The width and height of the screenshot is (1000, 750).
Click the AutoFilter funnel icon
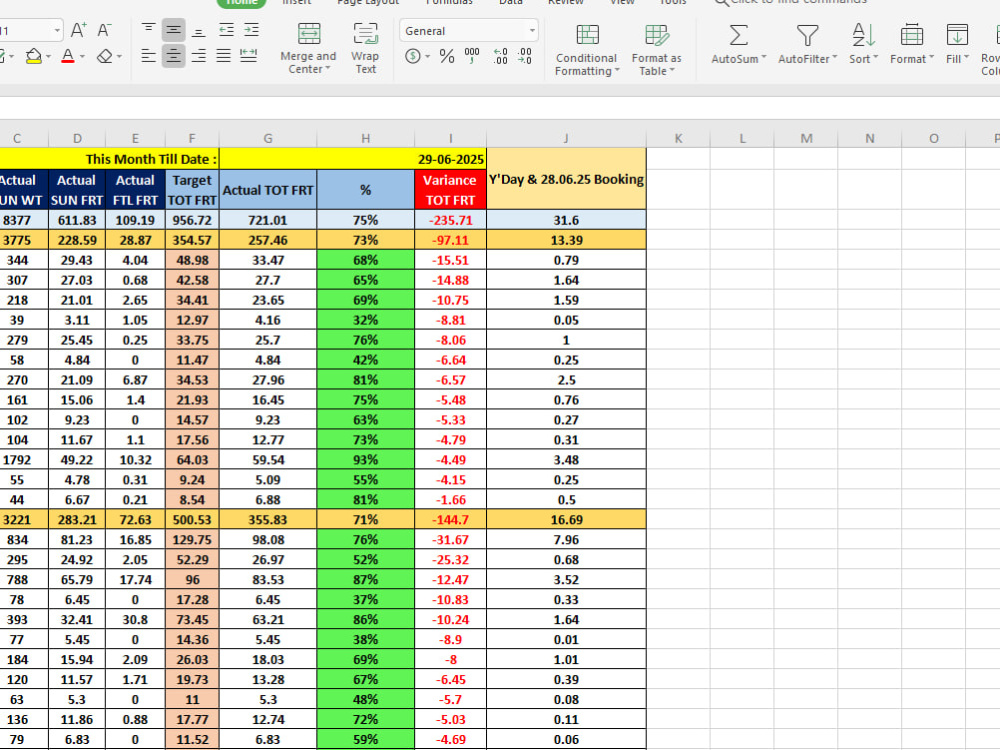click(x=807, y=35)
